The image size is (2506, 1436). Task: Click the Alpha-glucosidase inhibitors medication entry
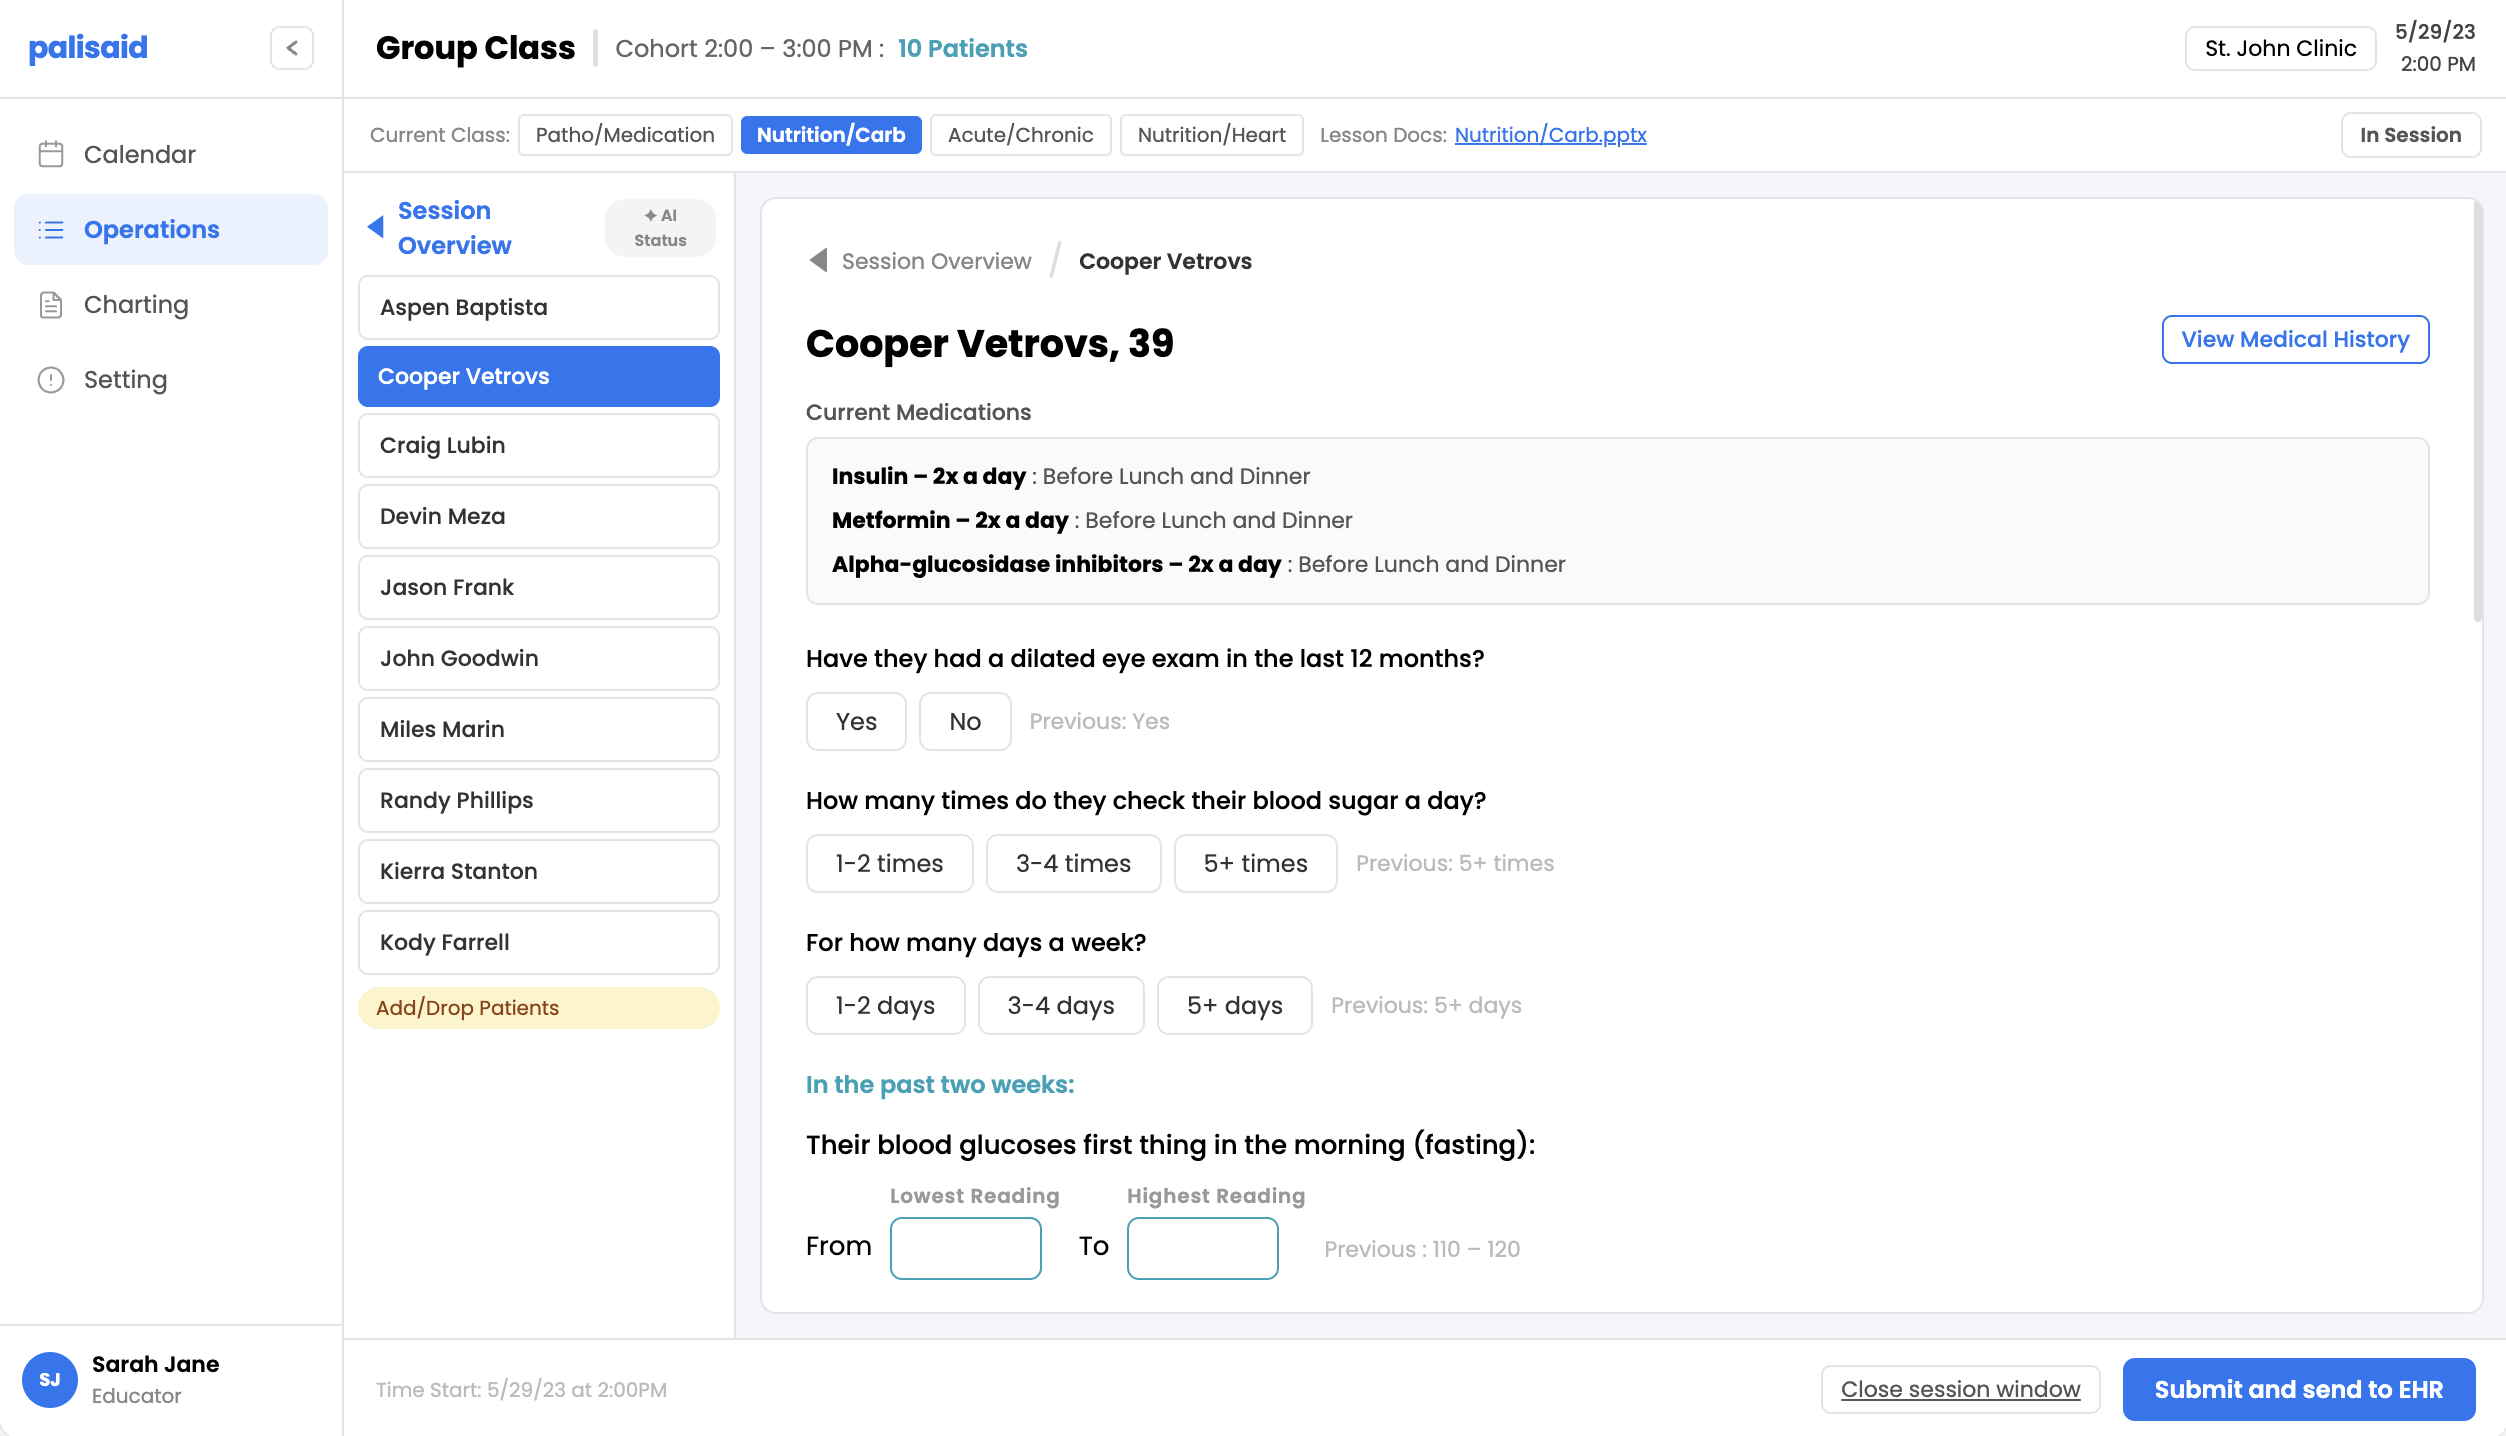click(1198, 564)
